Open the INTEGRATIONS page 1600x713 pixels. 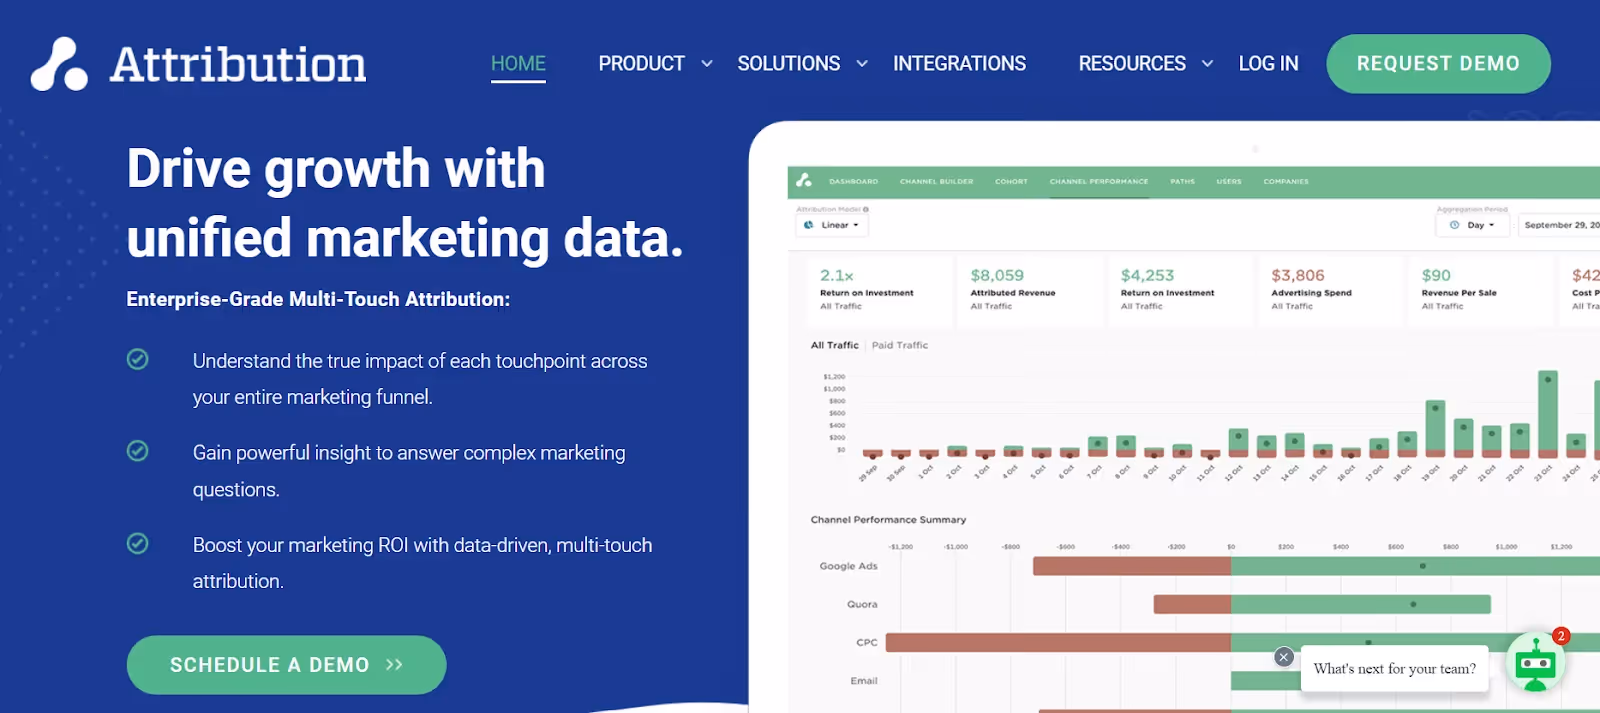pos(959,64)
